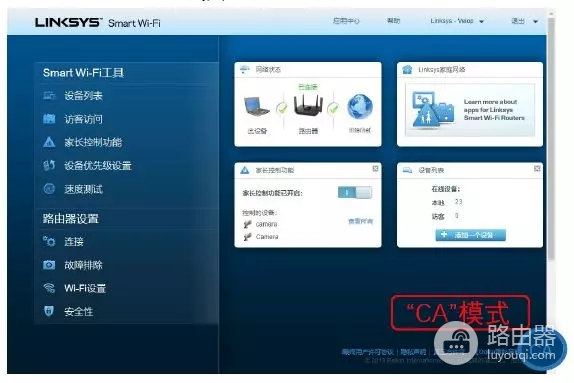Open 家长控制功能 warning triangle icon
The image size is (574, 383).
[x=49, y=142]
